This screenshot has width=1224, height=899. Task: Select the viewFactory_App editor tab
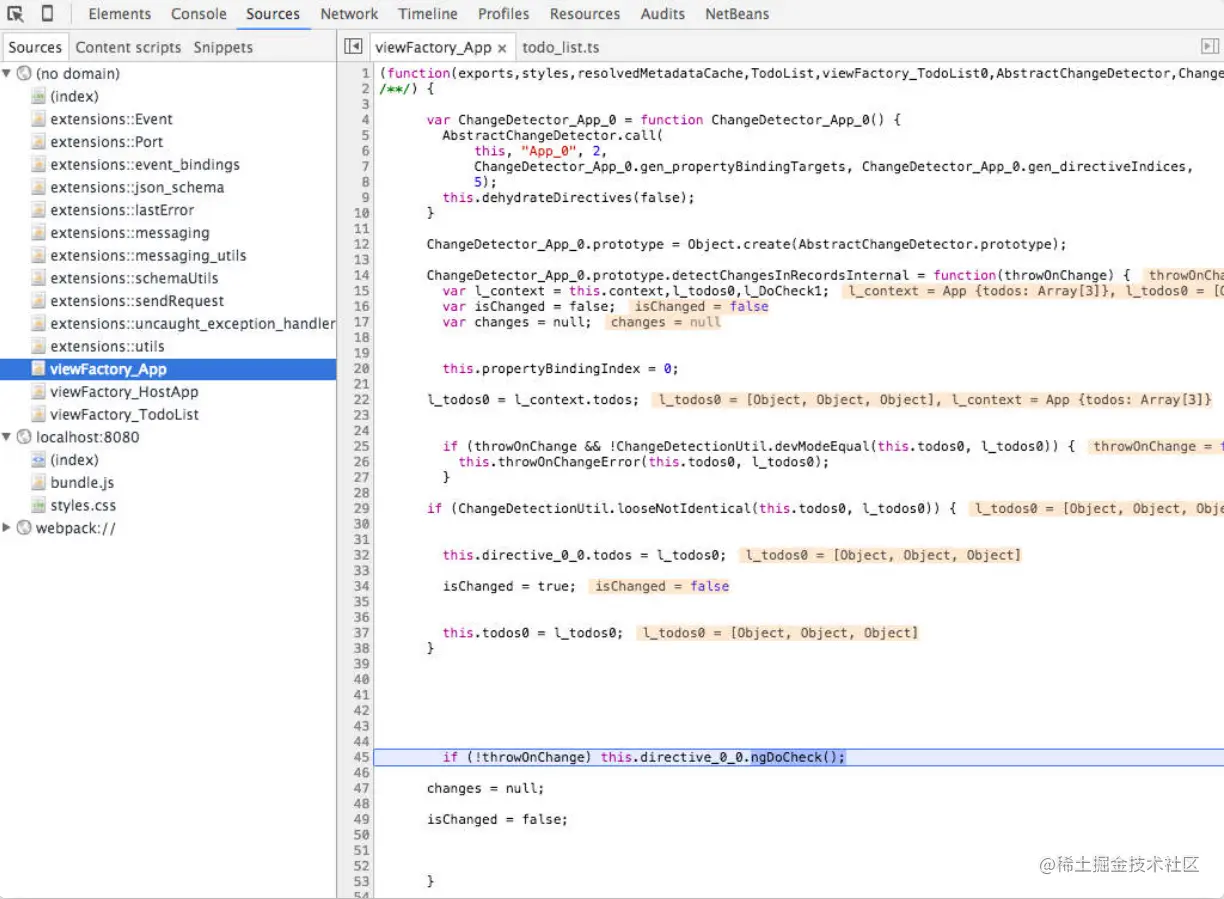433,47
